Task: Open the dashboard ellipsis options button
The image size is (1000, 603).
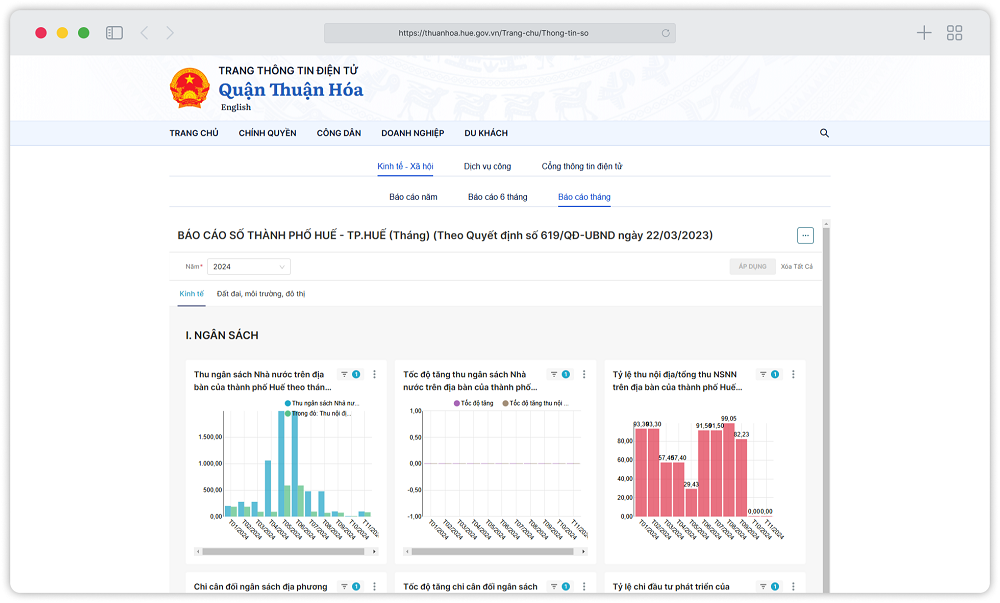Action: [805, 235]
